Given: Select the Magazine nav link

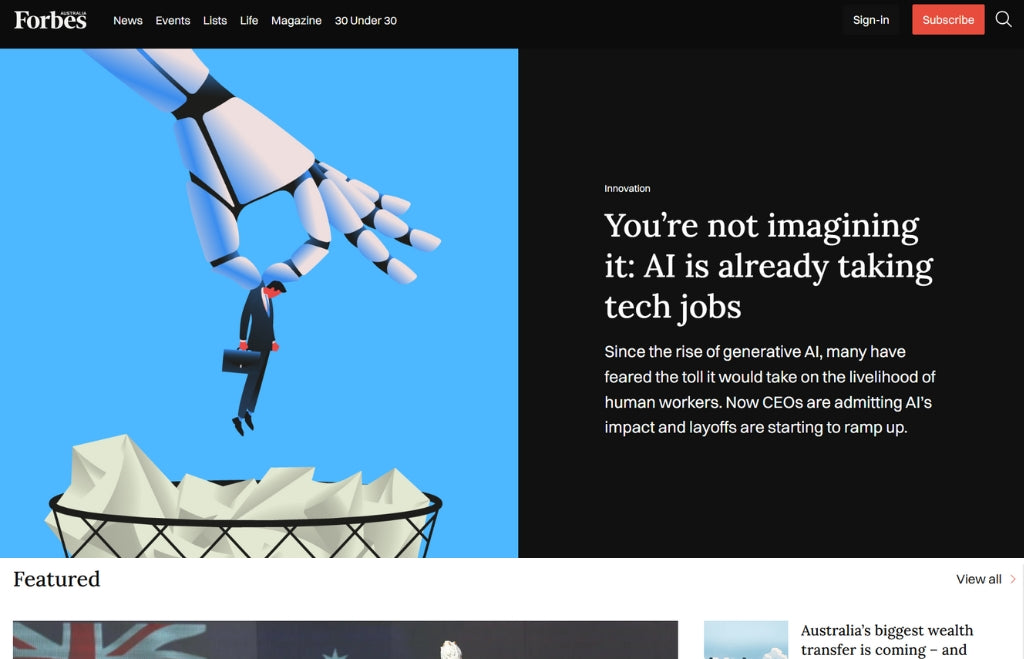Looking at the screenshot, I should pyautogui.click(x=296, y=20).
